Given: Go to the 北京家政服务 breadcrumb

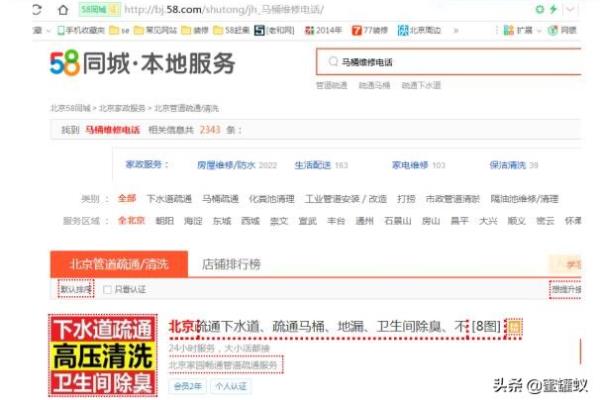Looking at the screenshot, I should pyautogui.click(x=122, y=108).
